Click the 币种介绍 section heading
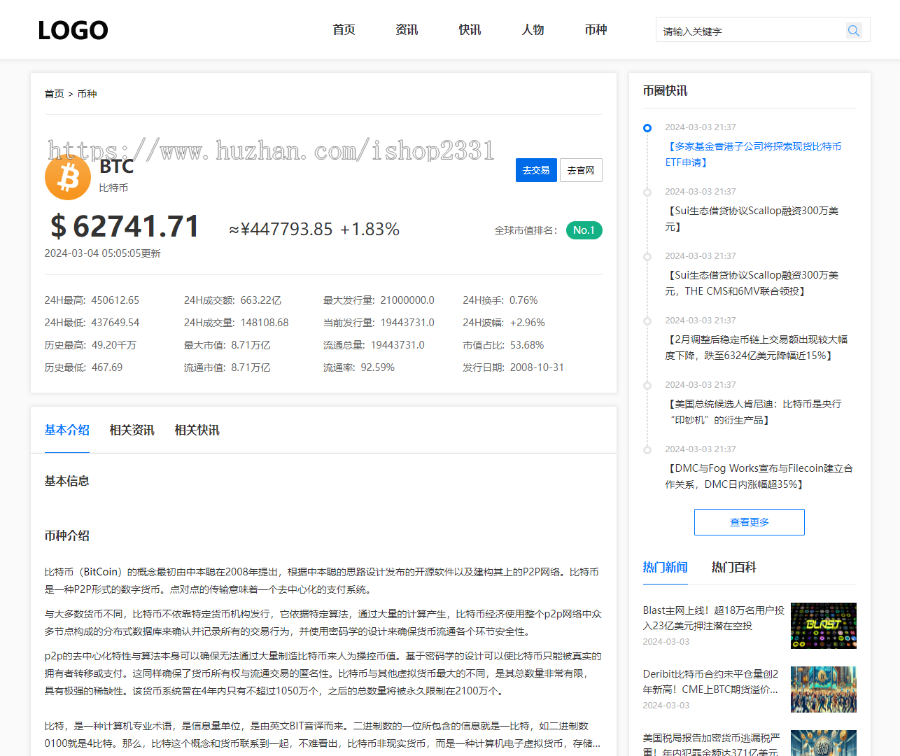Screen dimensions: 900x756 [x=67, y=536]
